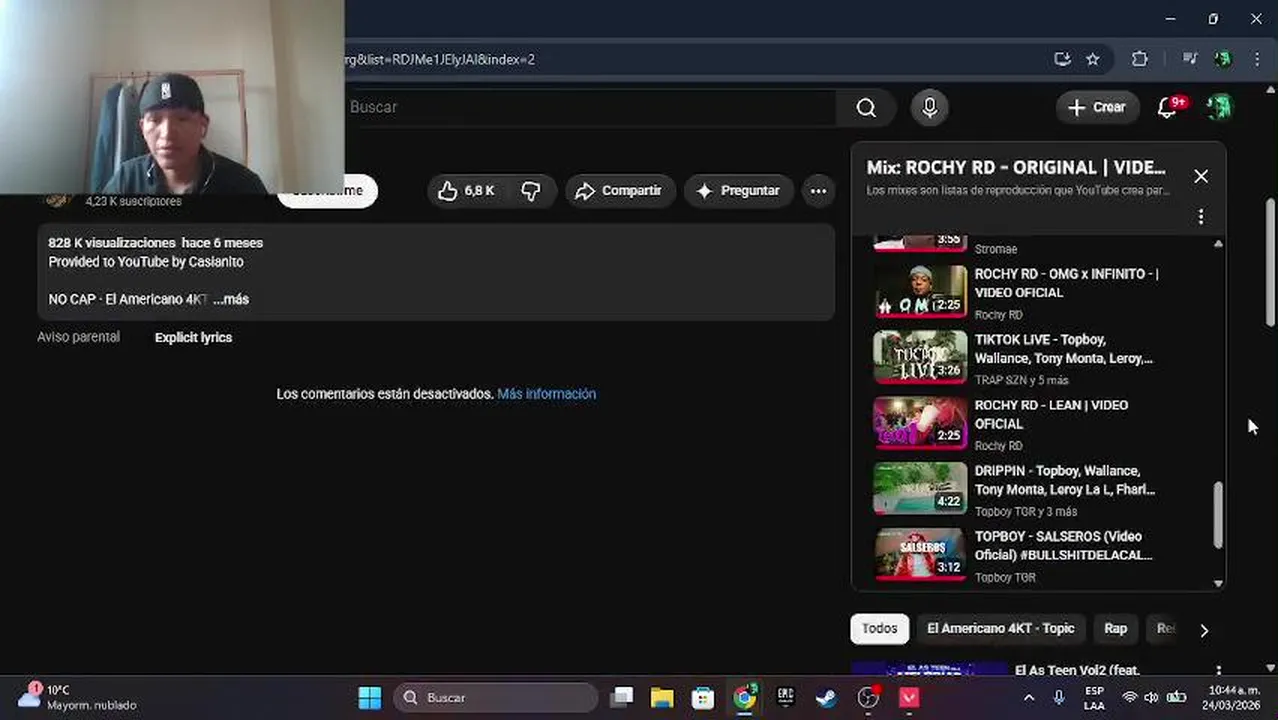
Task: Open the volume tray icon
Action: pyautogui.click(x=1151, y=697)
